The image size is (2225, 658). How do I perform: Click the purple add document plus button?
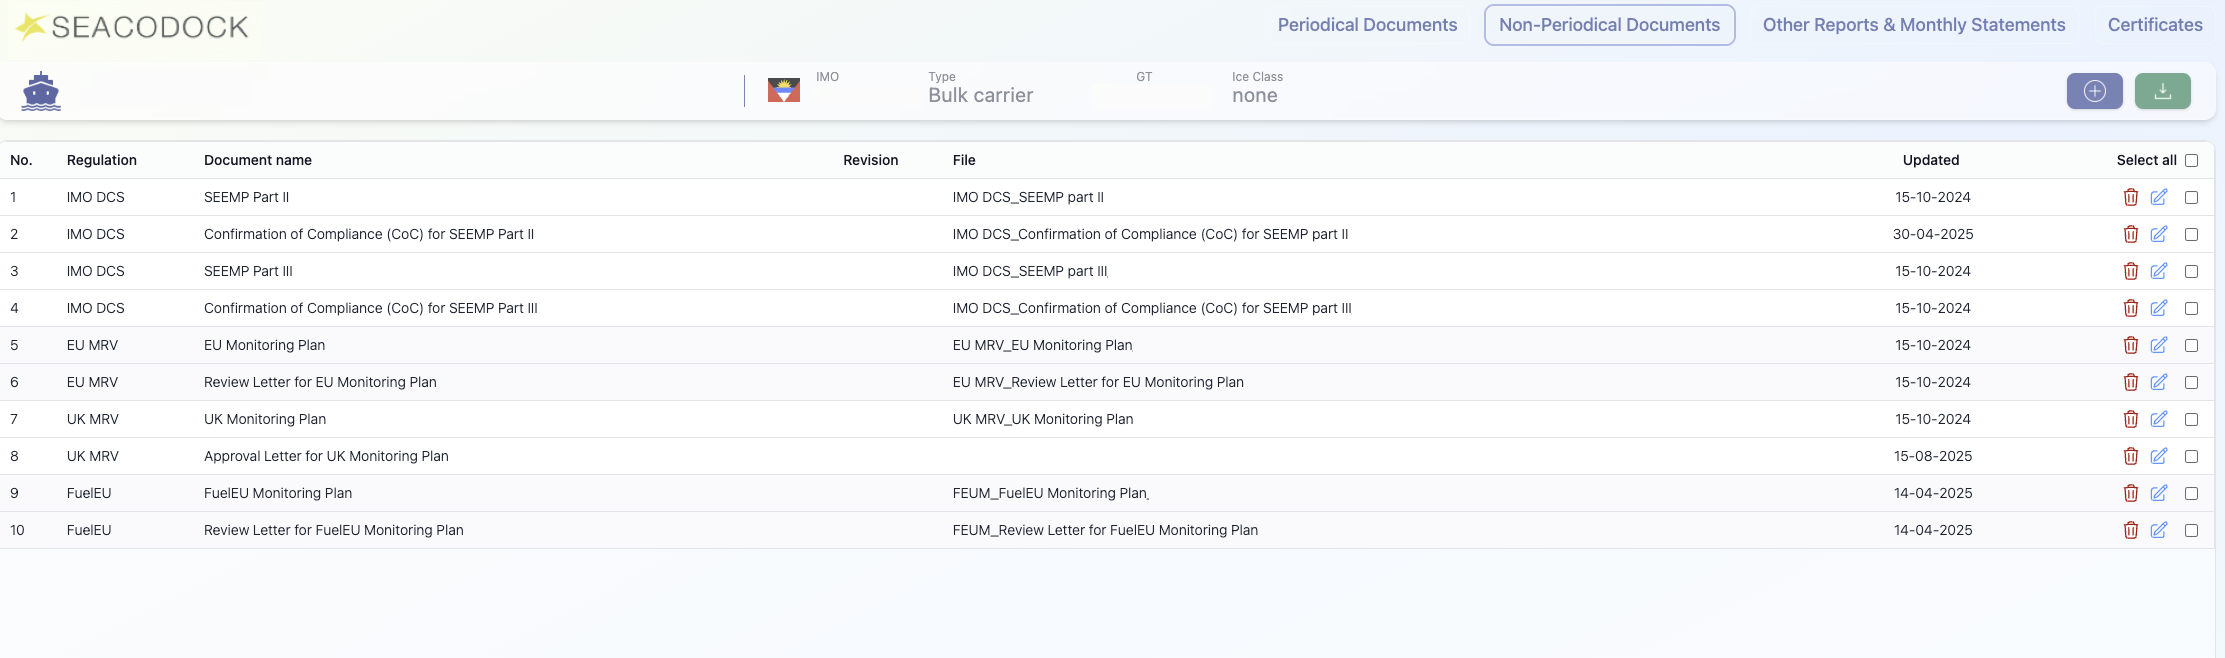tap(2094, 91)
